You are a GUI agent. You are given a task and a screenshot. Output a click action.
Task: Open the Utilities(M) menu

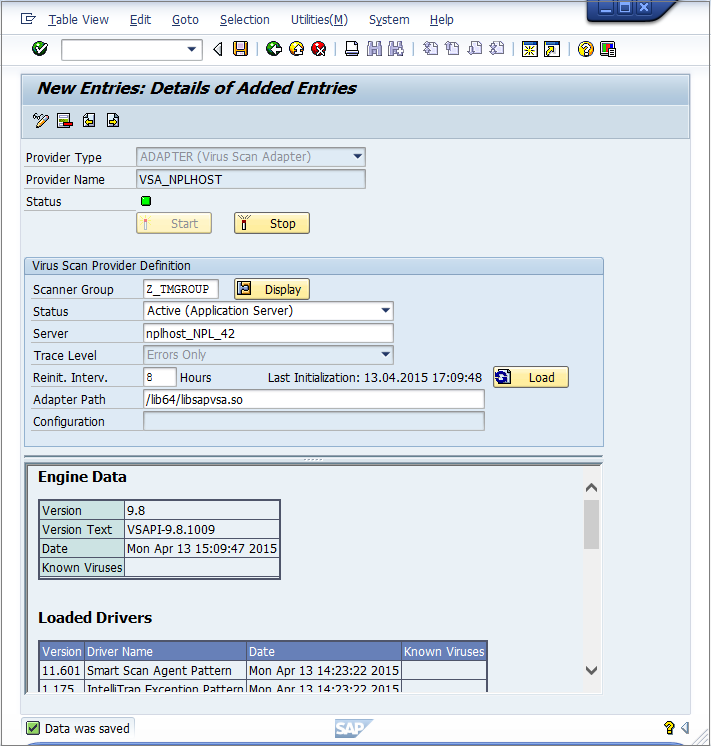(x=319, y=19)
